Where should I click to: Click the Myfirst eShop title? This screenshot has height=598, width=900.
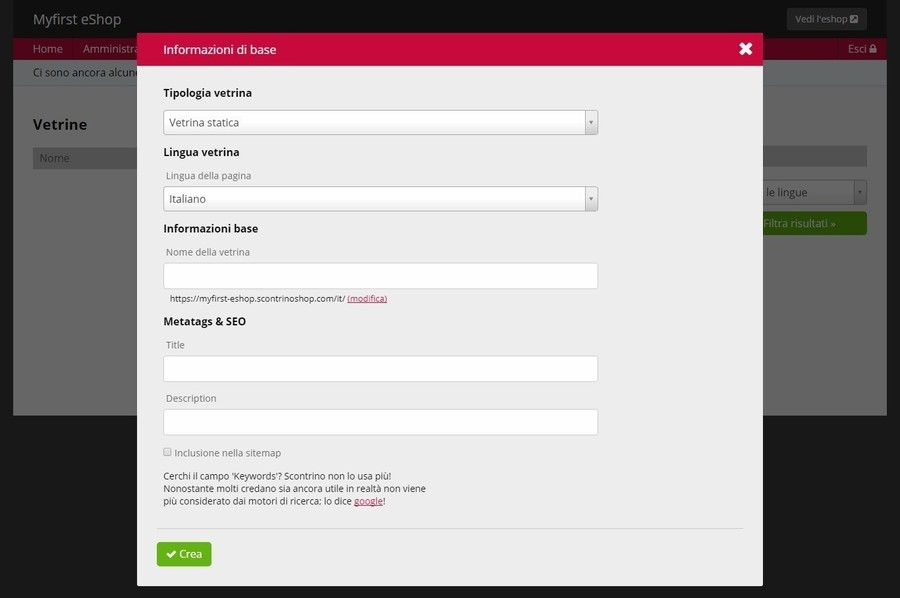[x=77, y=19]
